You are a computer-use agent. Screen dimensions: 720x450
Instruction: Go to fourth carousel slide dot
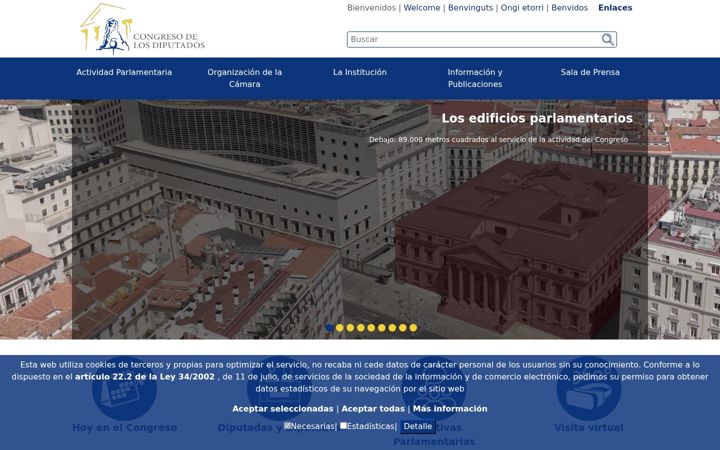point(361,328)
